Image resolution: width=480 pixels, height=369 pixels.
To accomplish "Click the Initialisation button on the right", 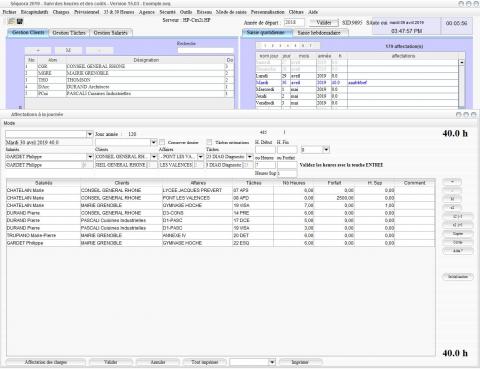I will click(x=458, y=277).
